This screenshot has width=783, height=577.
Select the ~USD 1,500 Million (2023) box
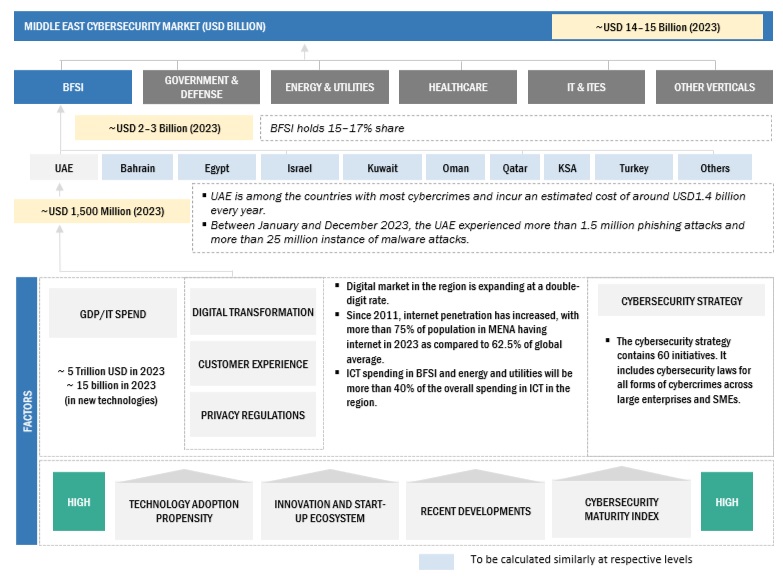click(x=102, y=211)
